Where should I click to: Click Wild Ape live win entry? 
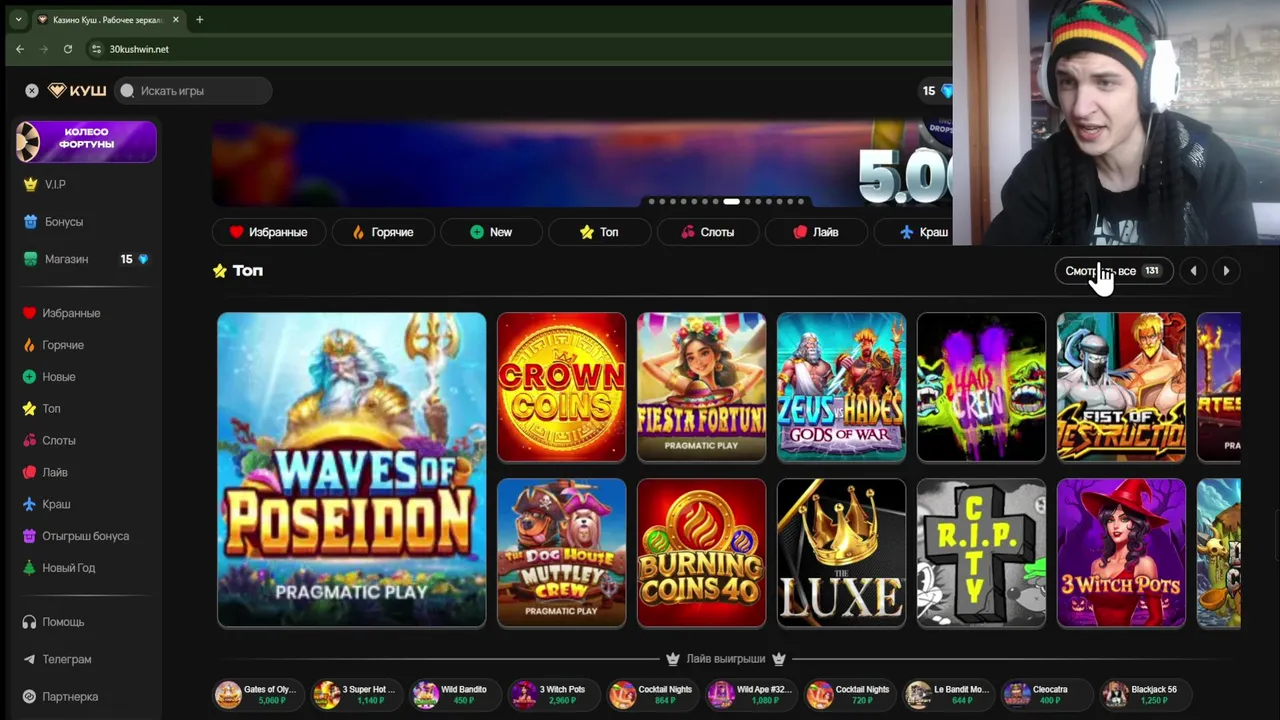751,694
